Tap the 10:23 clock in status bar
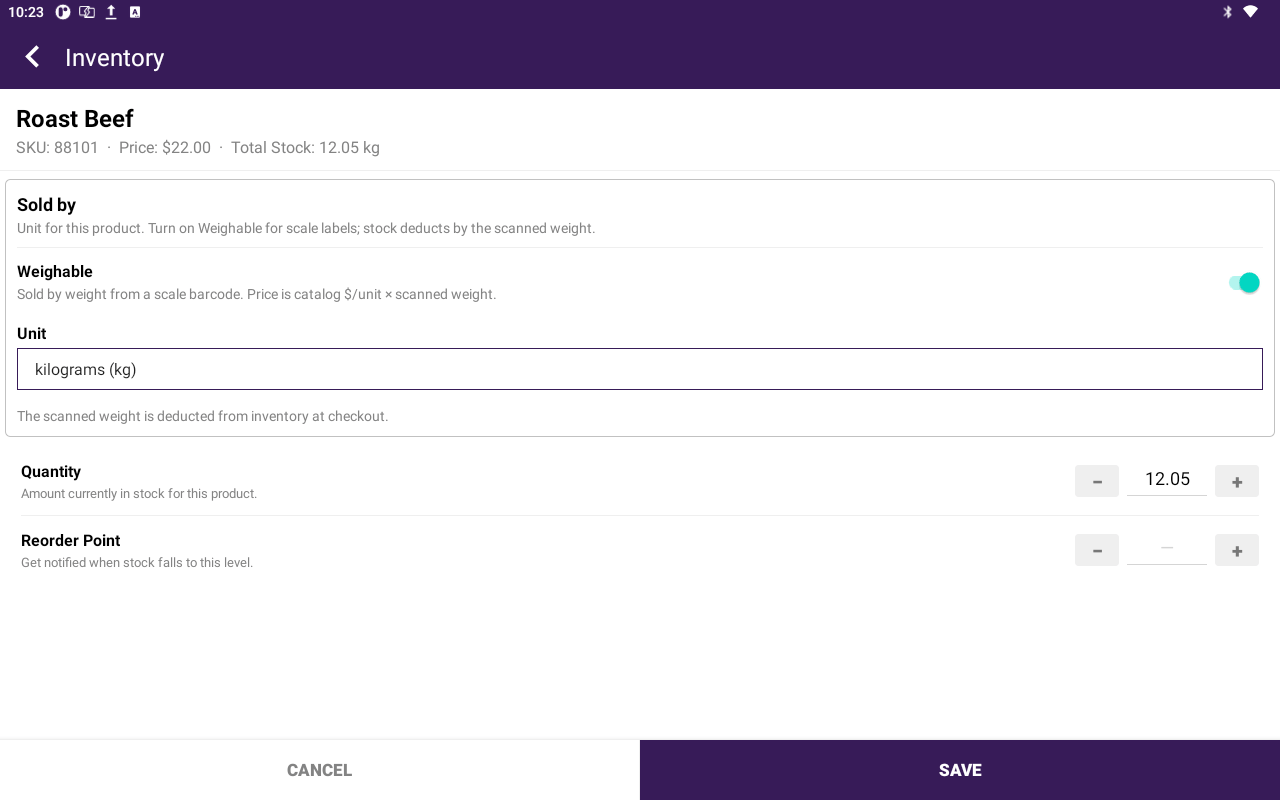Image resolution: width=1280 pixels, height=800 pixels. coord(26,12)
